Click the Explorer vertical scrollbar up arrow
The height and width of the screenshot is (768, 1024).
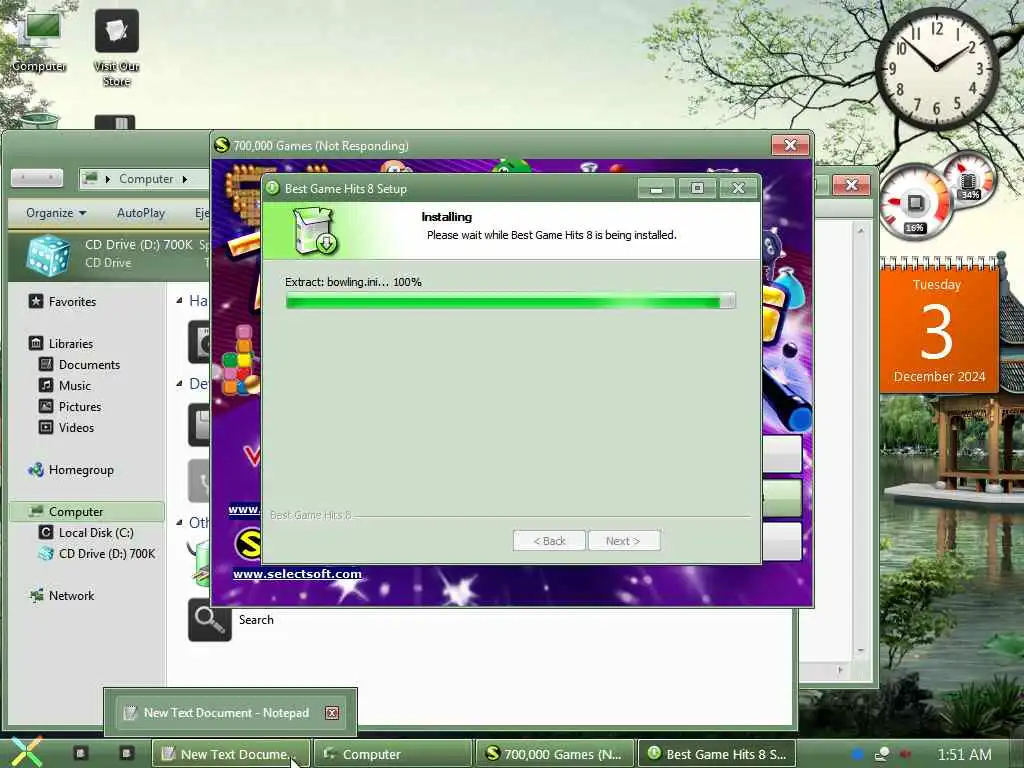coord(860,231)
